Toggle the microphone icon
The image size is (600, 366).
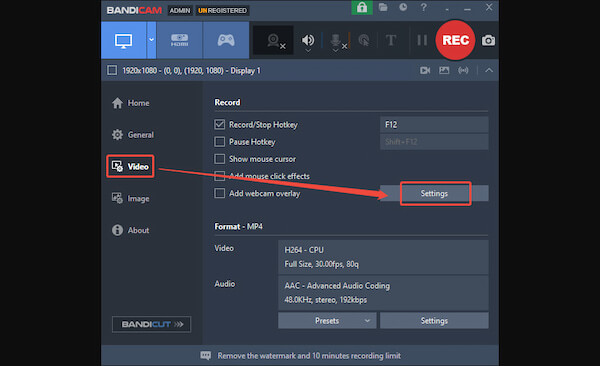[x=336, y=40]
